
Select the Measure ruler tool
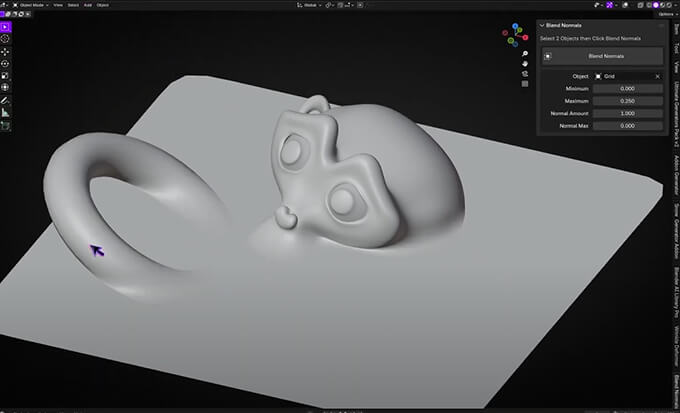click(x=5, y=112)
